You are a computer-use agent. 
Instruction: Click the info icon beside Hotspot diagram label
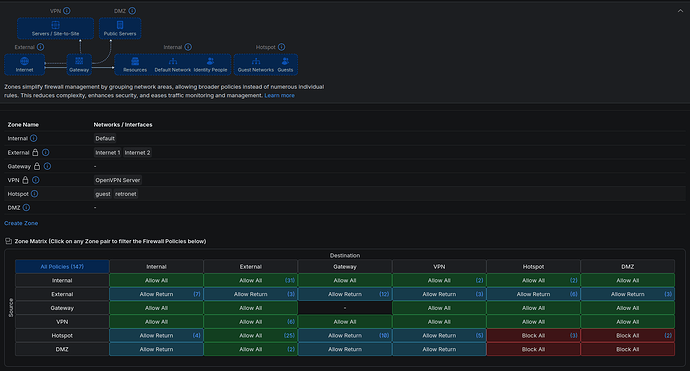coord(281,47)
